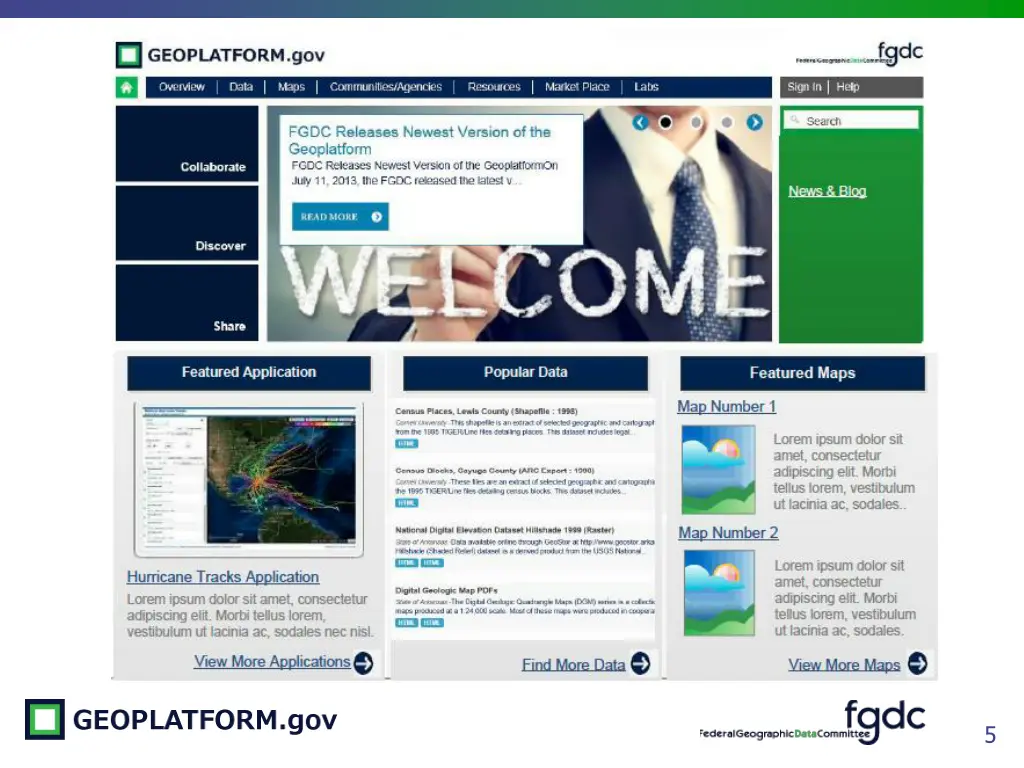Open Communities/Agencies navigation menu
Screen dimensions: 1024x768
coord(386,87)
